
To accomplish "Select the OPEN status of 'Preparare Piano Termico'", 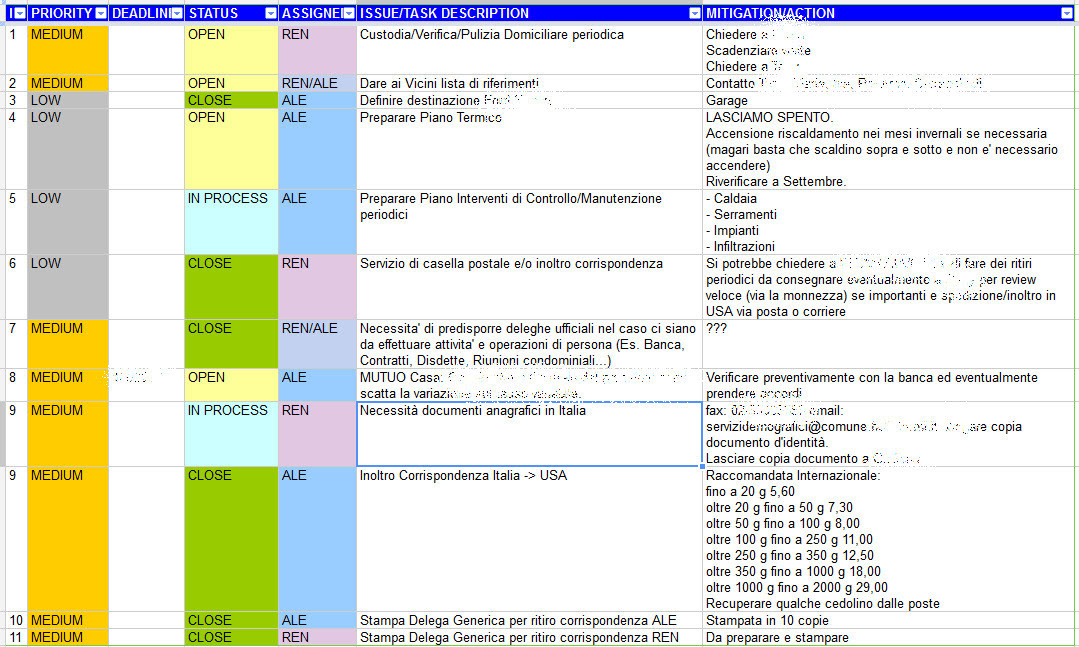I will pyautogui.click(x=231, y=149).
